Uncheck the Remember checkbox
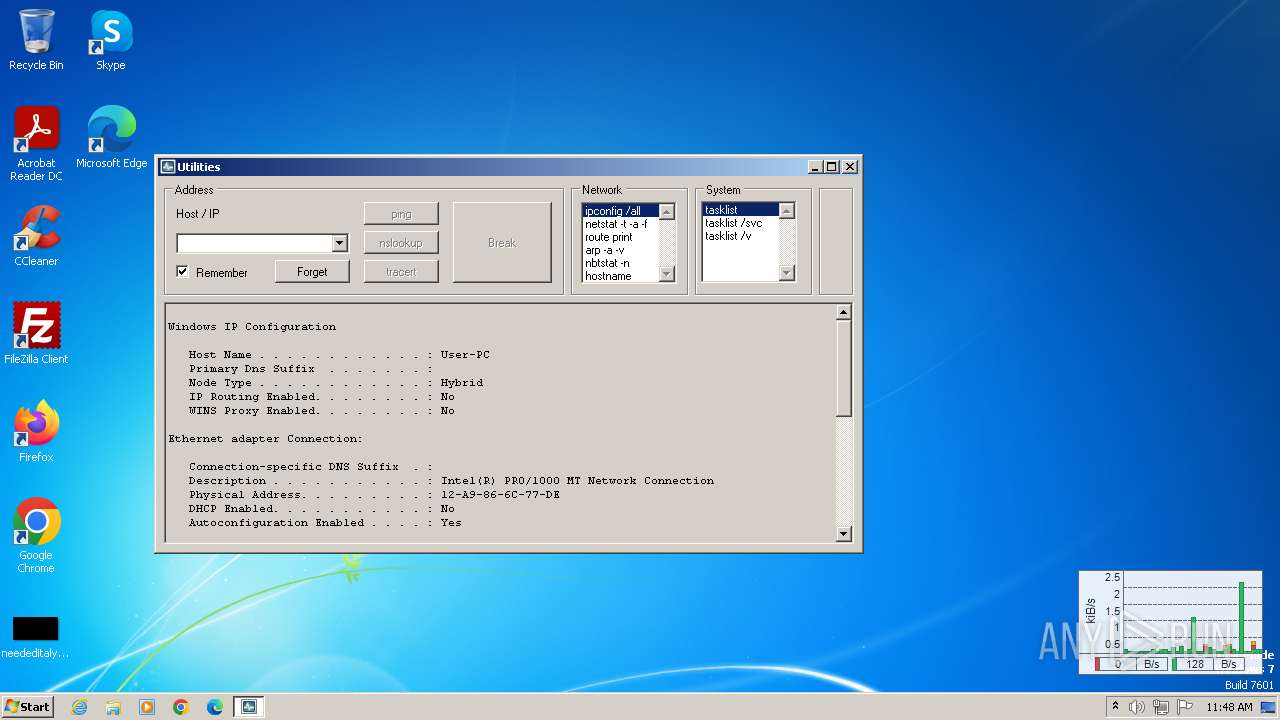Image resolution: width=1280 pixels, height=720 pixels. tap(182, 271)
